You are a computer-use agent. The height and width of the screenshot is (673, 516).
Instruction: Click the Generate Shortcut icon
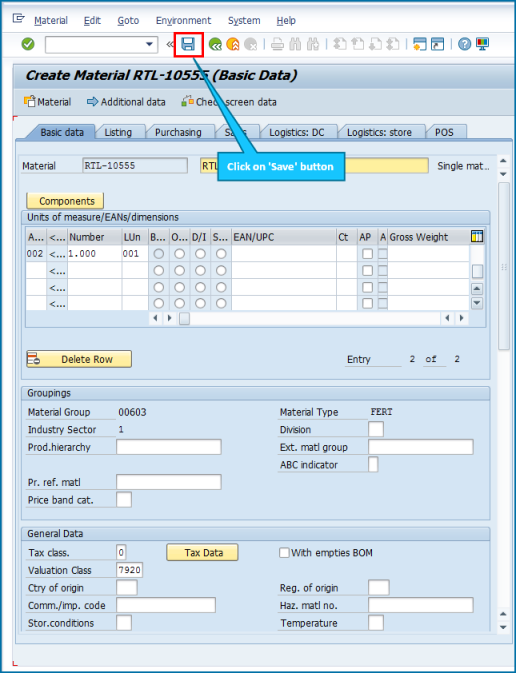[x=437, y=44]
